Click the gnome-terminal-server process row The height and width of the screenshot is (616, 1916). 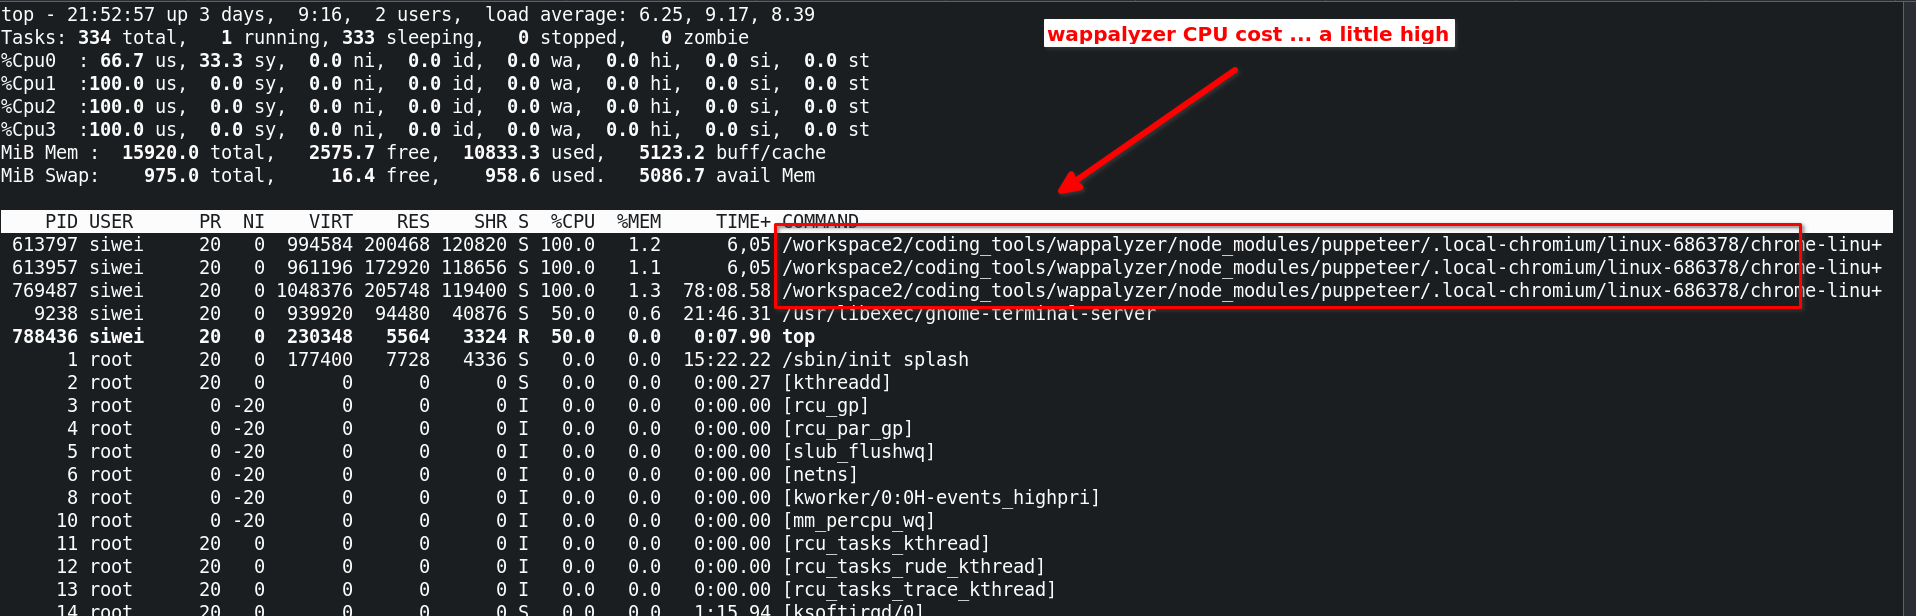(968, 314)
